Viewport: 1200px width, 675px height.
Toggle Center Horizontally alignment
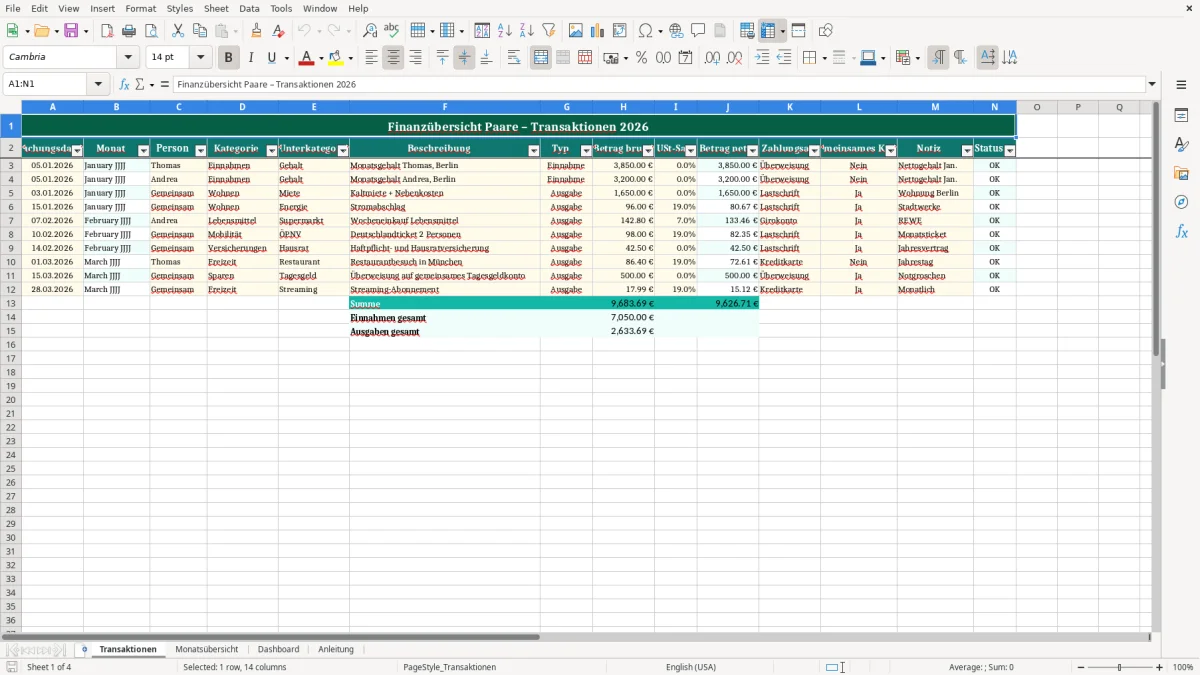pyautogui.click(x=393, y=58)
